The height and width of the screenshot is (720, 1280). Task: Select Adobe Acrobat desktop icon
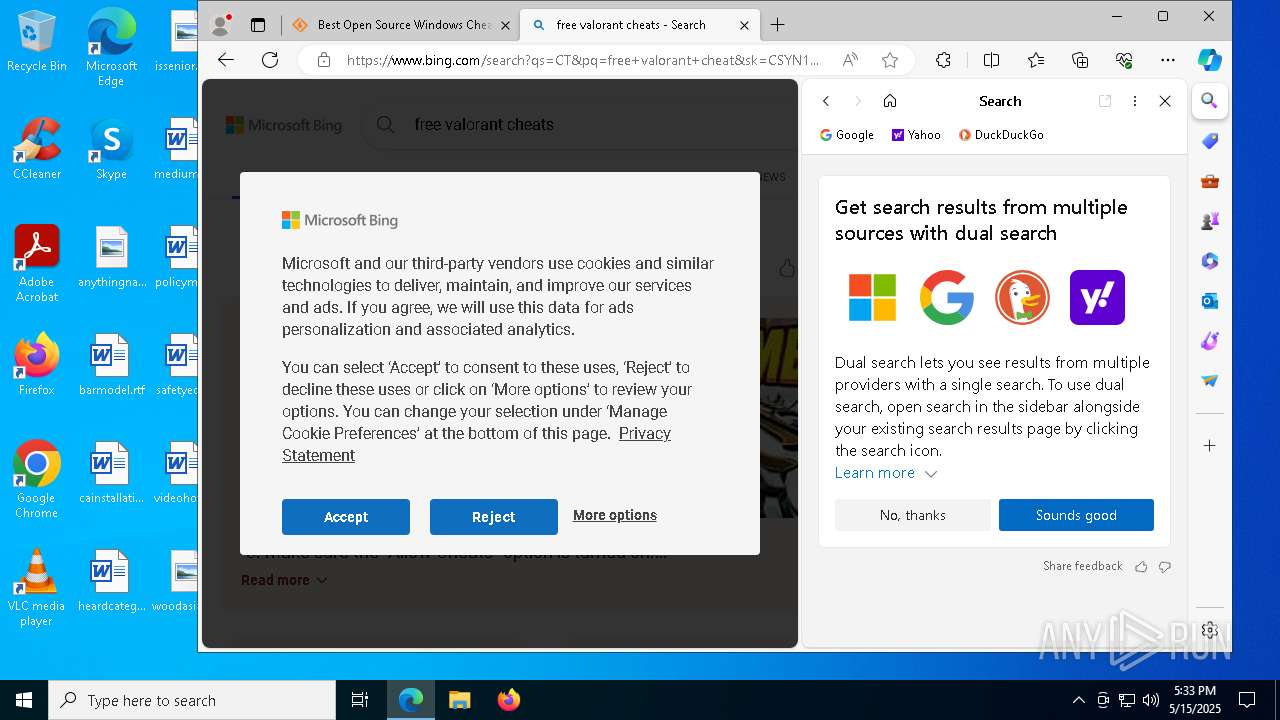(x=37, y=263)
